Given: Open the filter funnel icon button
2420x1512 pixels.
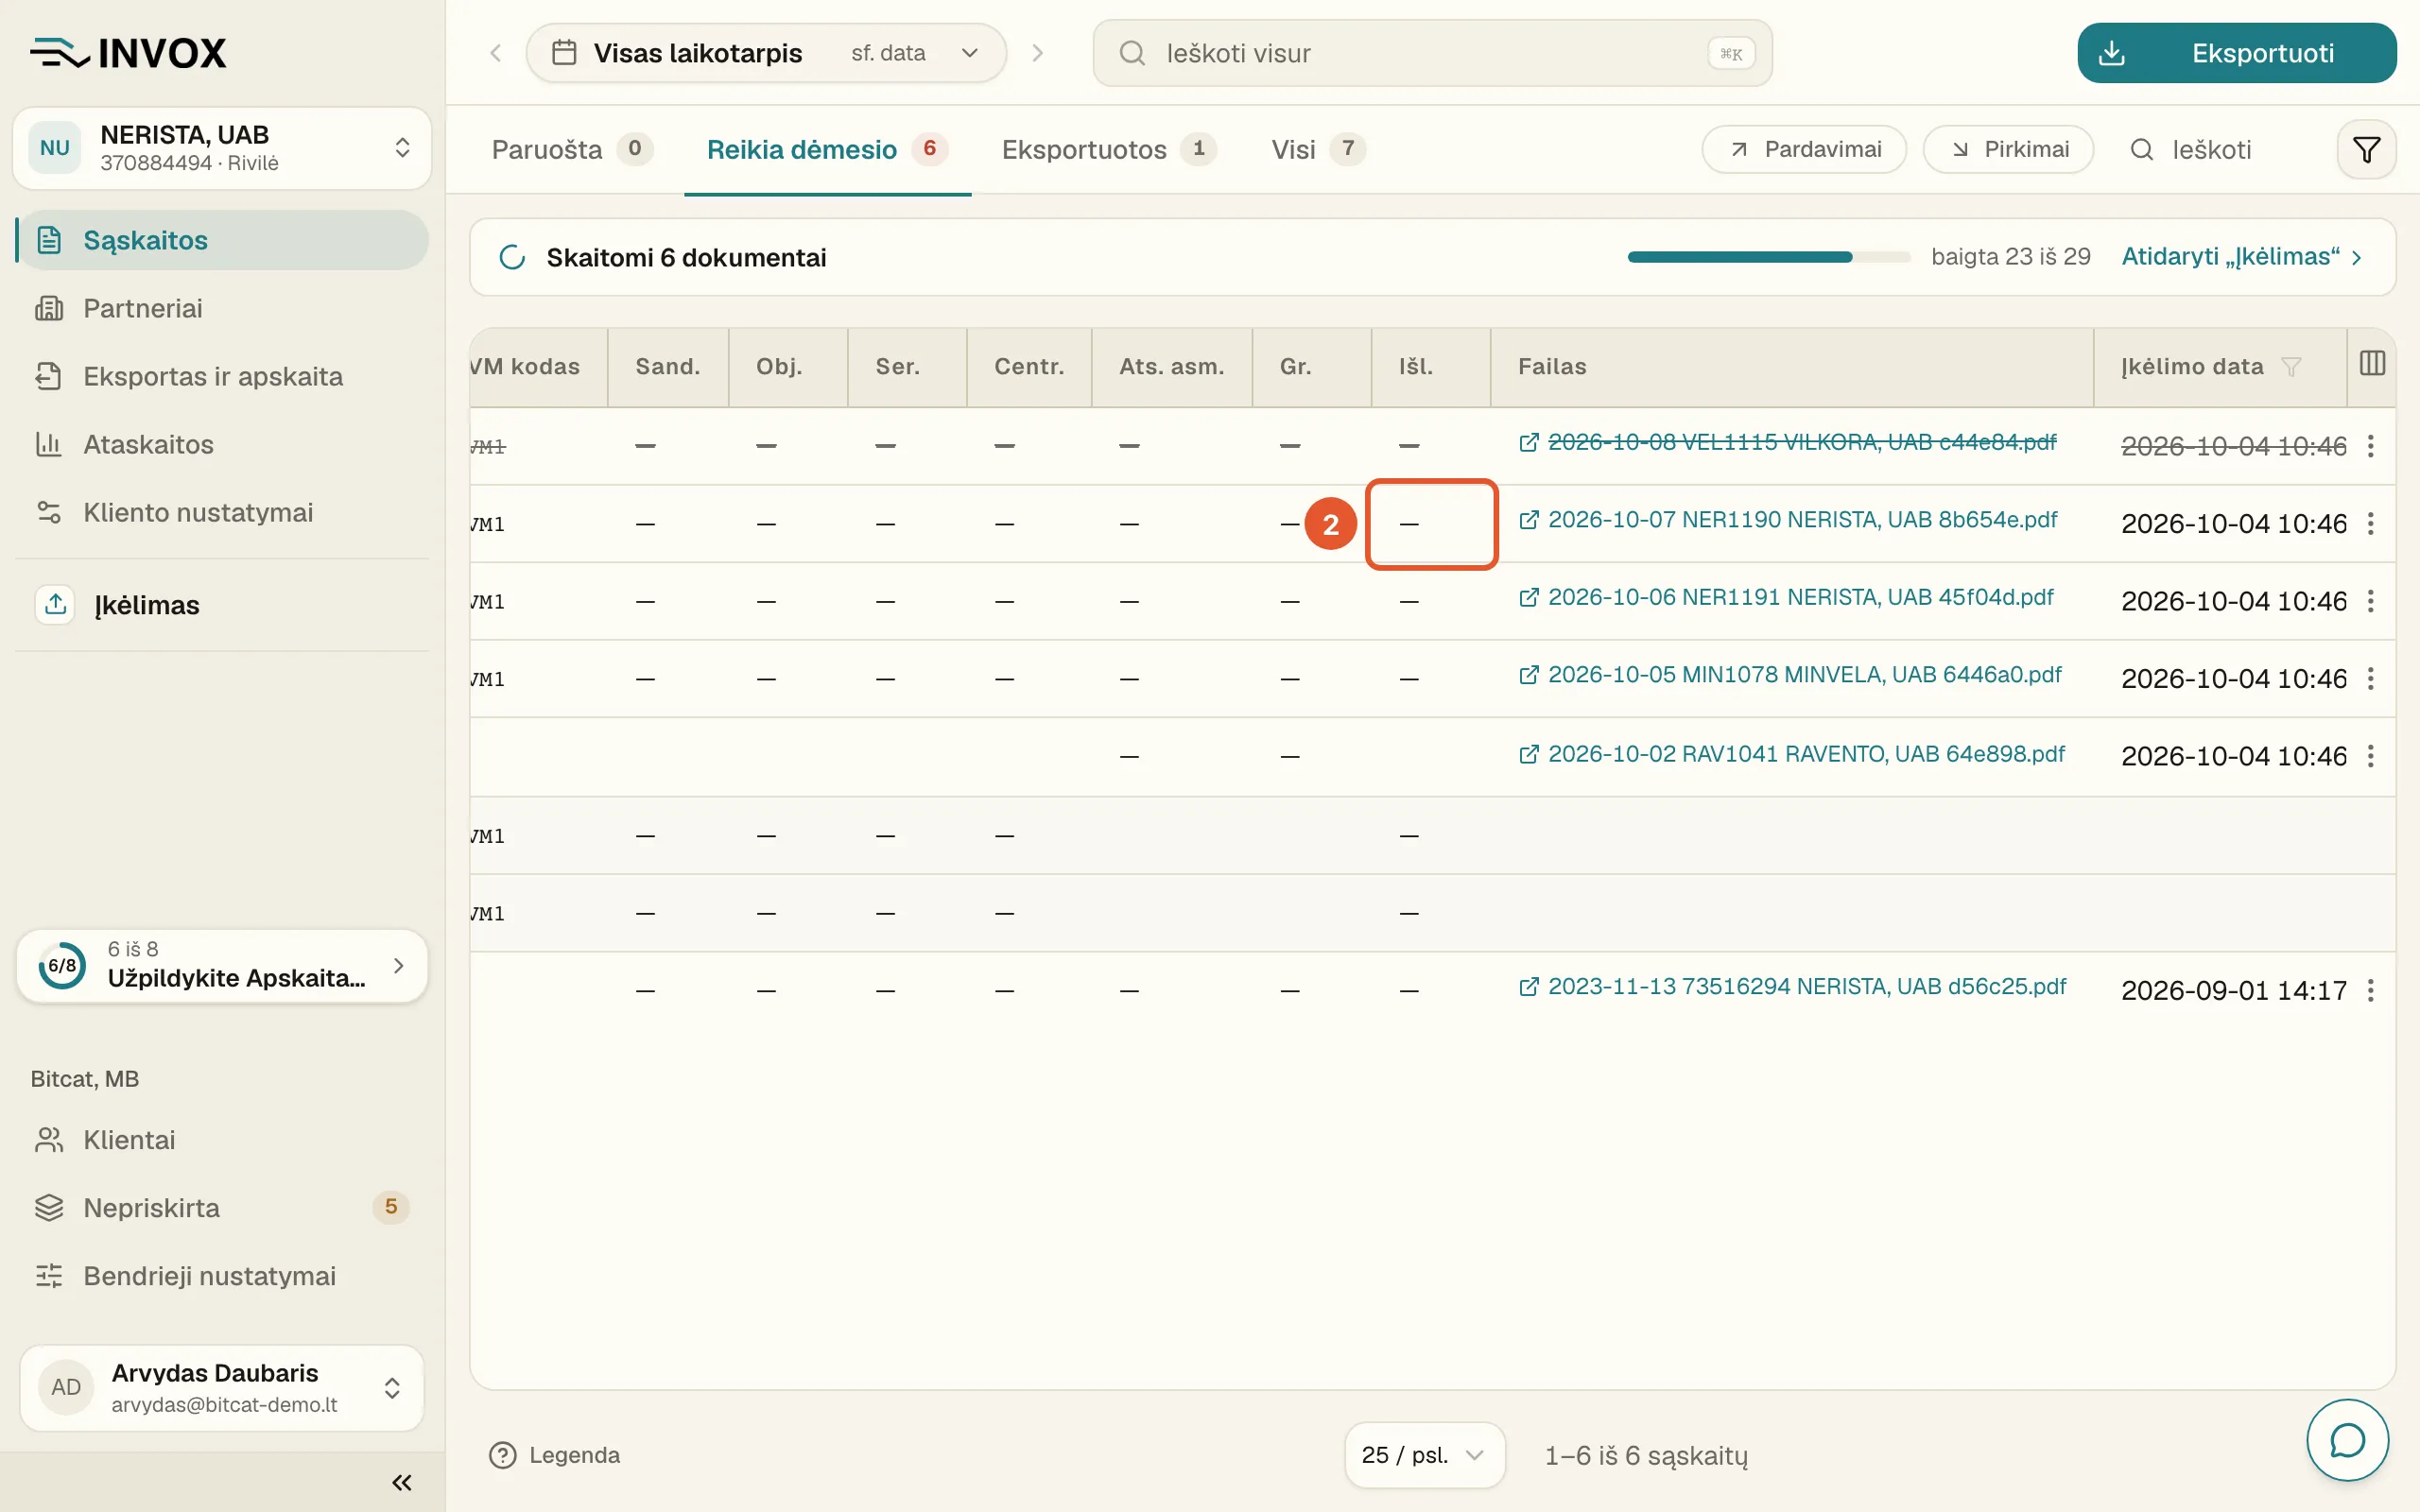Looking at the screenshot, I should [x=2366, y=150].
